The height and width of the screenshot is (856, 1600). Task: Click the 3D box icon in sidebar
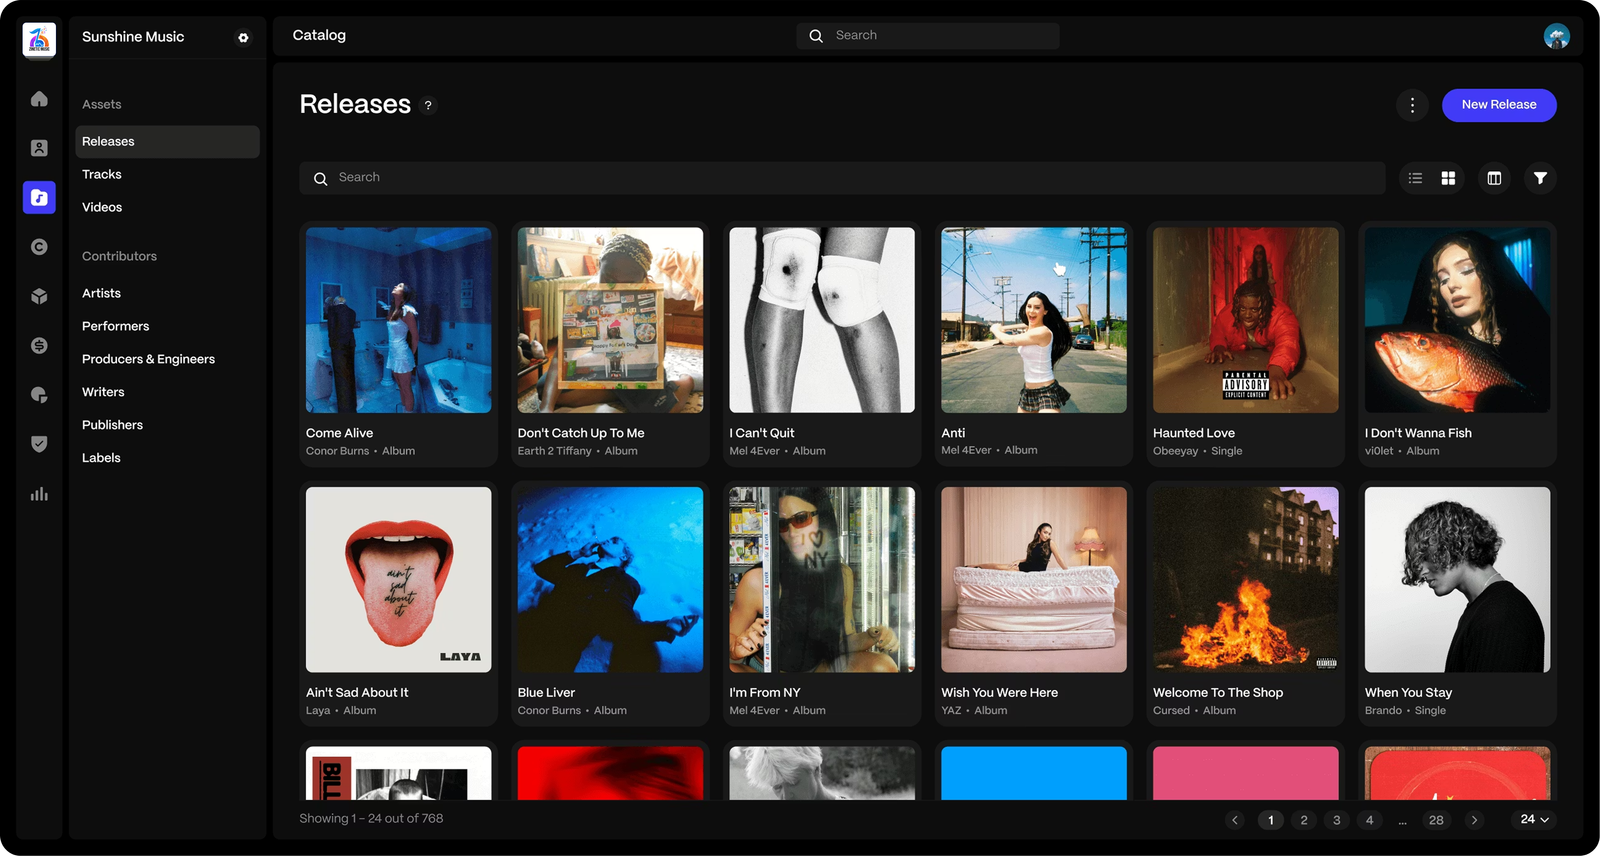(39, 296)
